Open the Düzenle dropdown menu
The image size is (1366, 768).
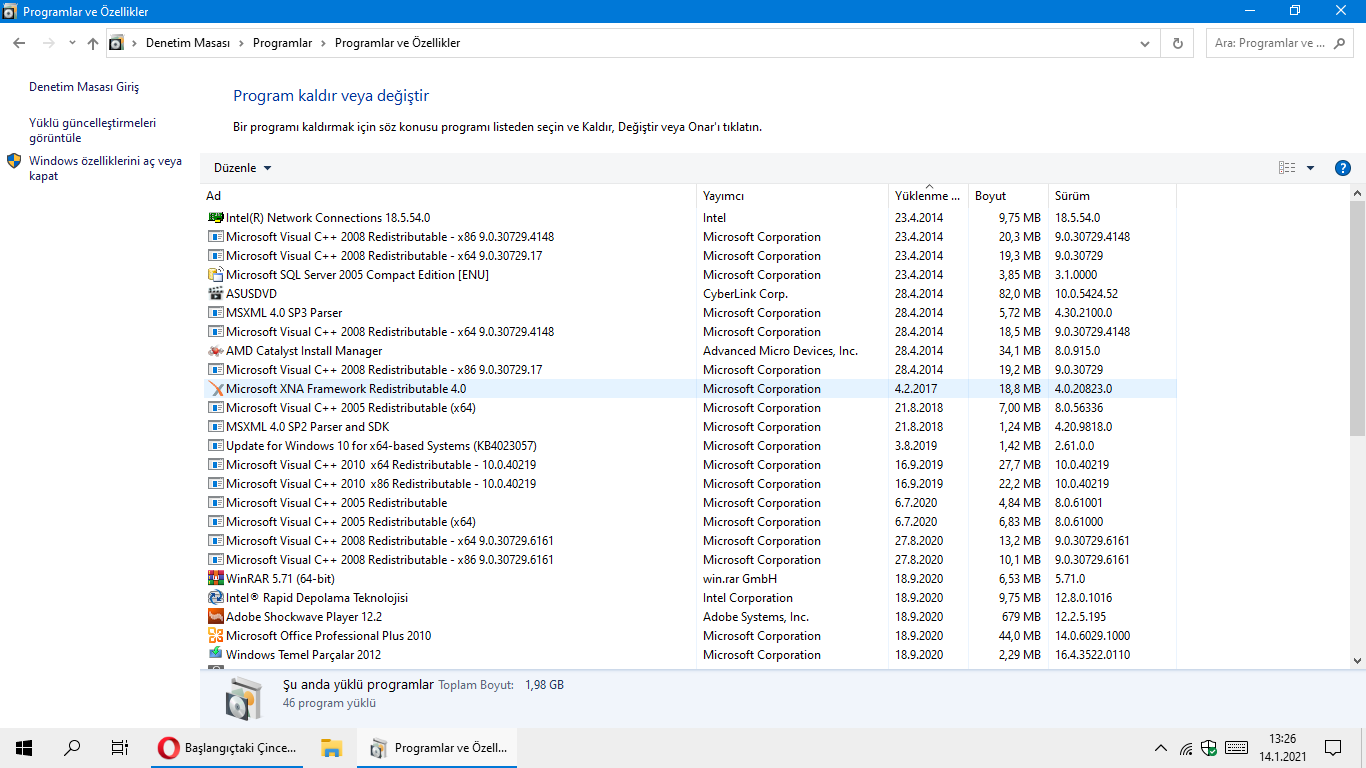pos(243,168)
